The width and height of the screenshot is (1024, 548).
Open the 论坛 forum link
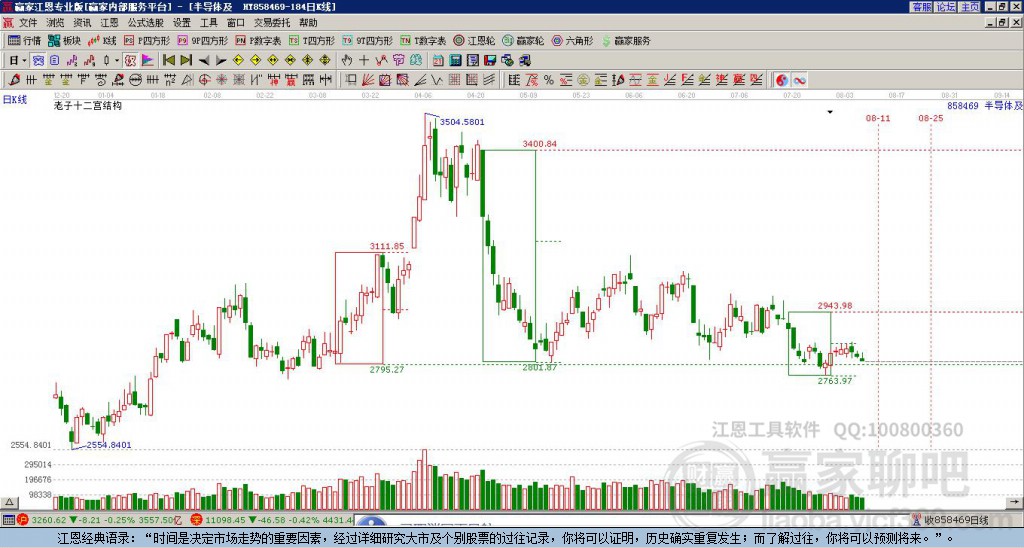coord(946,7)
